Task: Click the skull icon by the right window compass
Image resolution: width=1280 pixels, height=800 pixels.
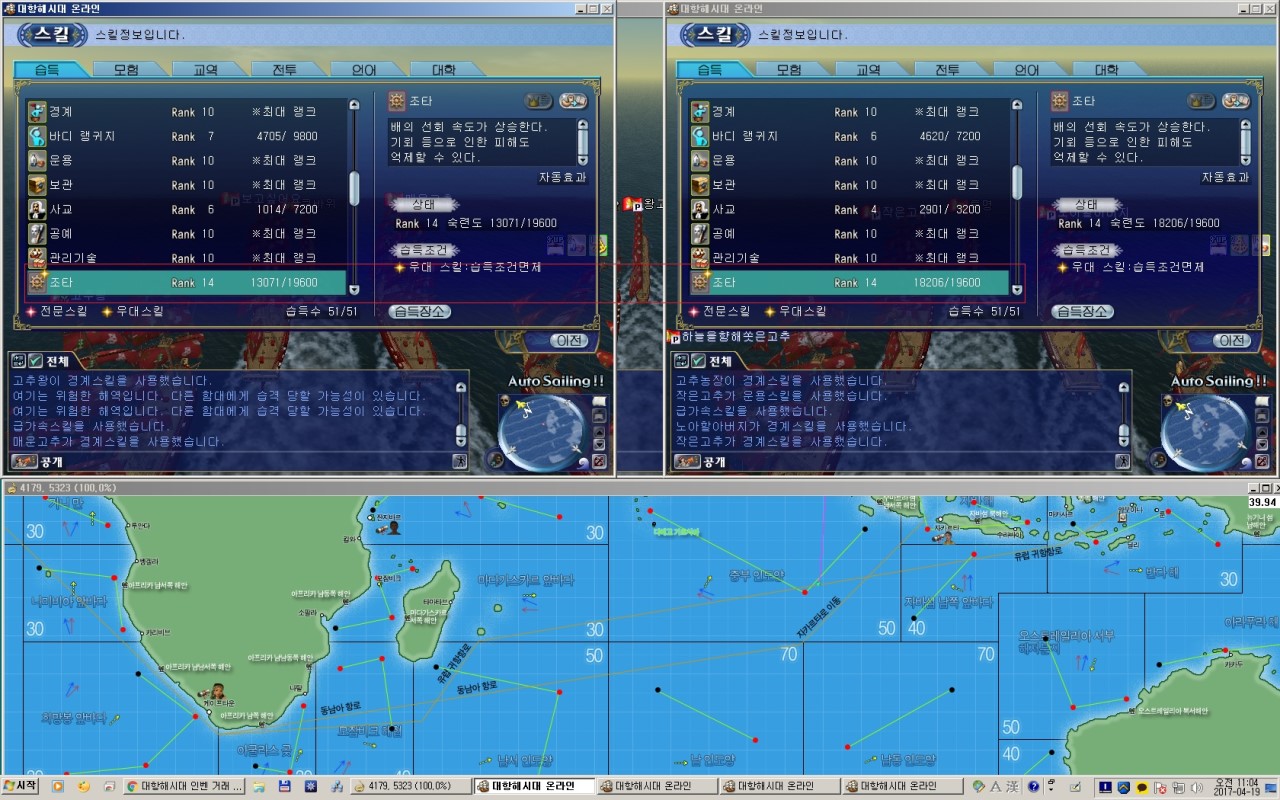Action: [1168, 402]
